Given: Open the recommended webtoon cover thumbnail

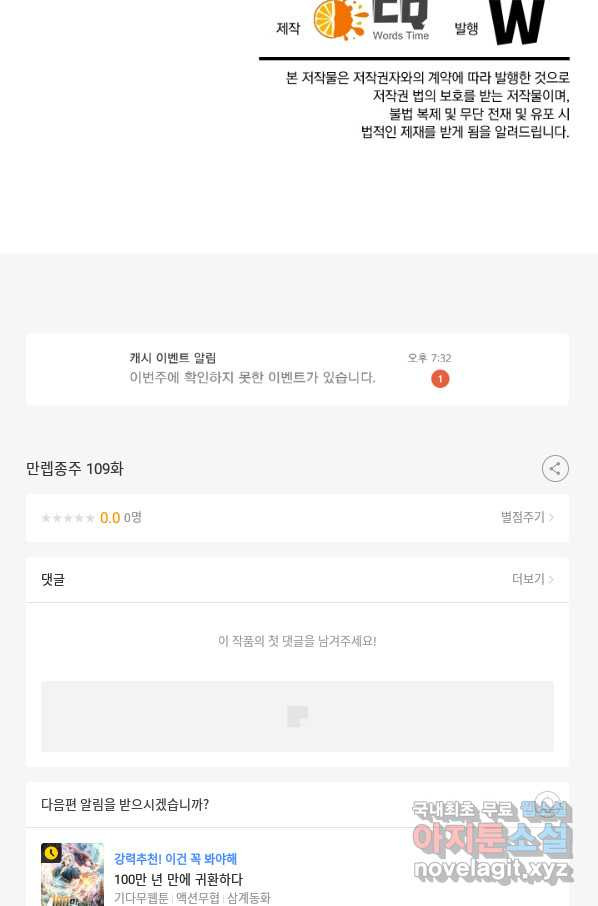Looking at the screenshot, I should click(72, 874).
